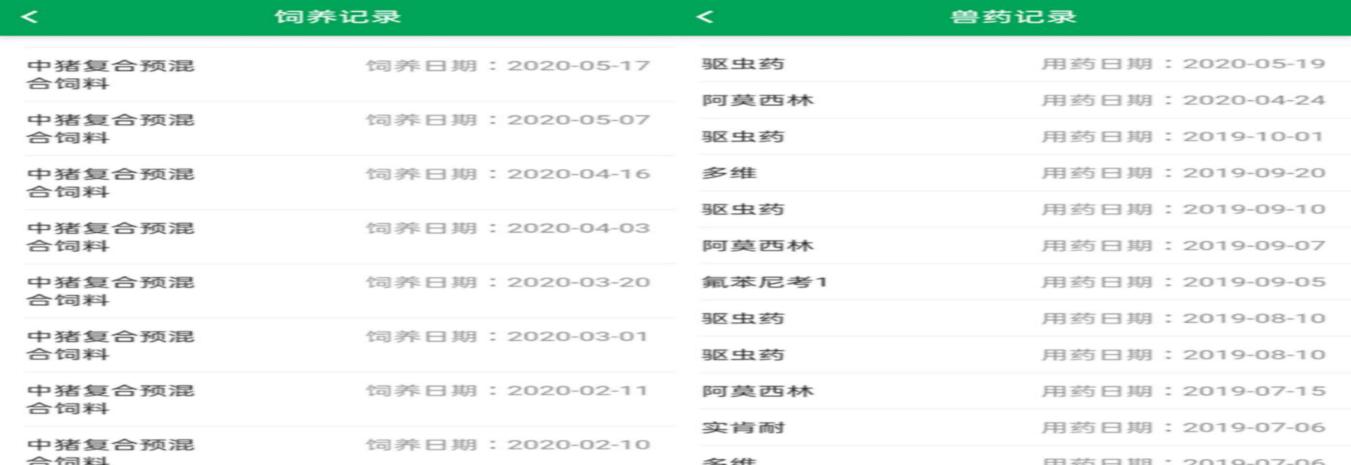Open feeding record dated 2020-04-16
Viewport: 1351px width, 465px height.
[x=337, y=183]
